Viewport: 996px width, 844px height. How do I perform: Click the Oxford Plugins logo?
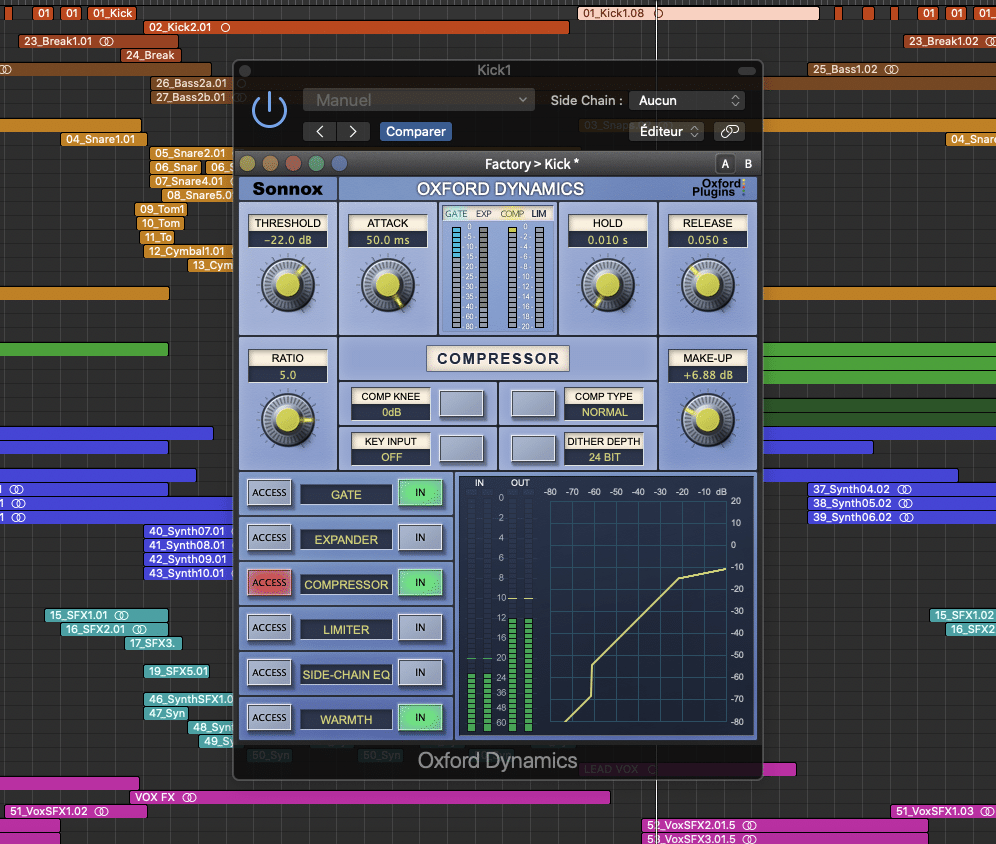coord(720,188)
